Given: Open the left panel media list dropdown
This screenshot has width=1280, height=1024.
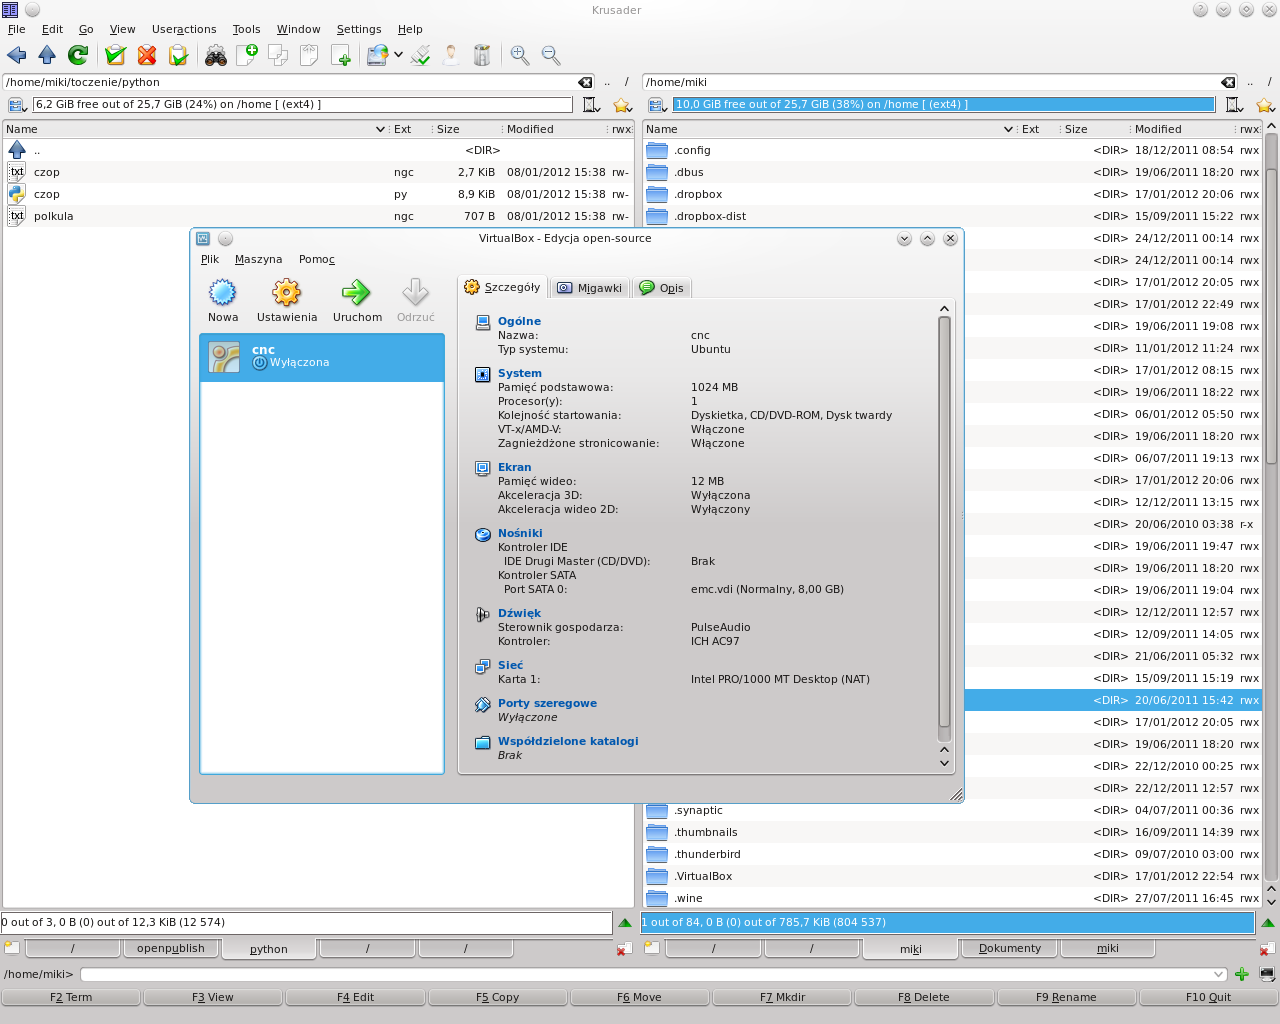Looking at the screenshot, I should coord(18,105).
